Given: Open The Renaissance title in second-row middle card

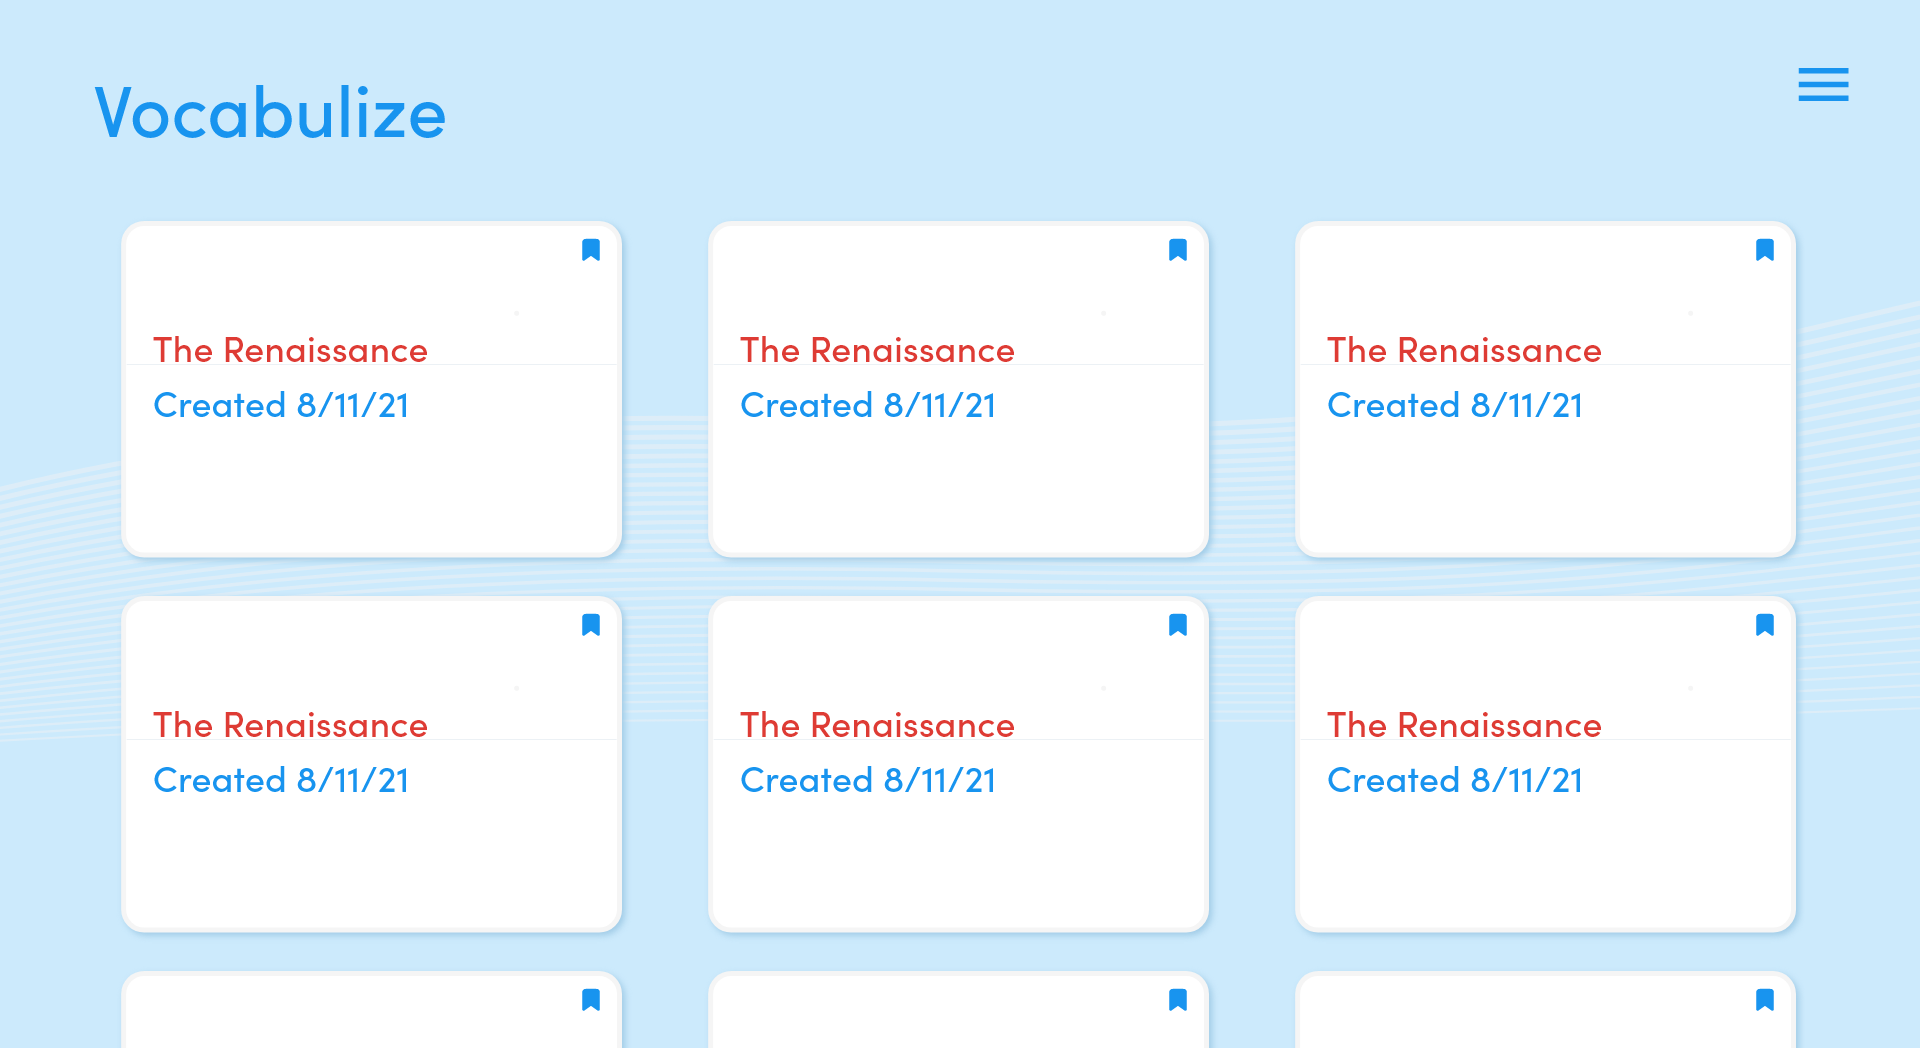Looking at the screenshot, I should [x=877, y=725].
